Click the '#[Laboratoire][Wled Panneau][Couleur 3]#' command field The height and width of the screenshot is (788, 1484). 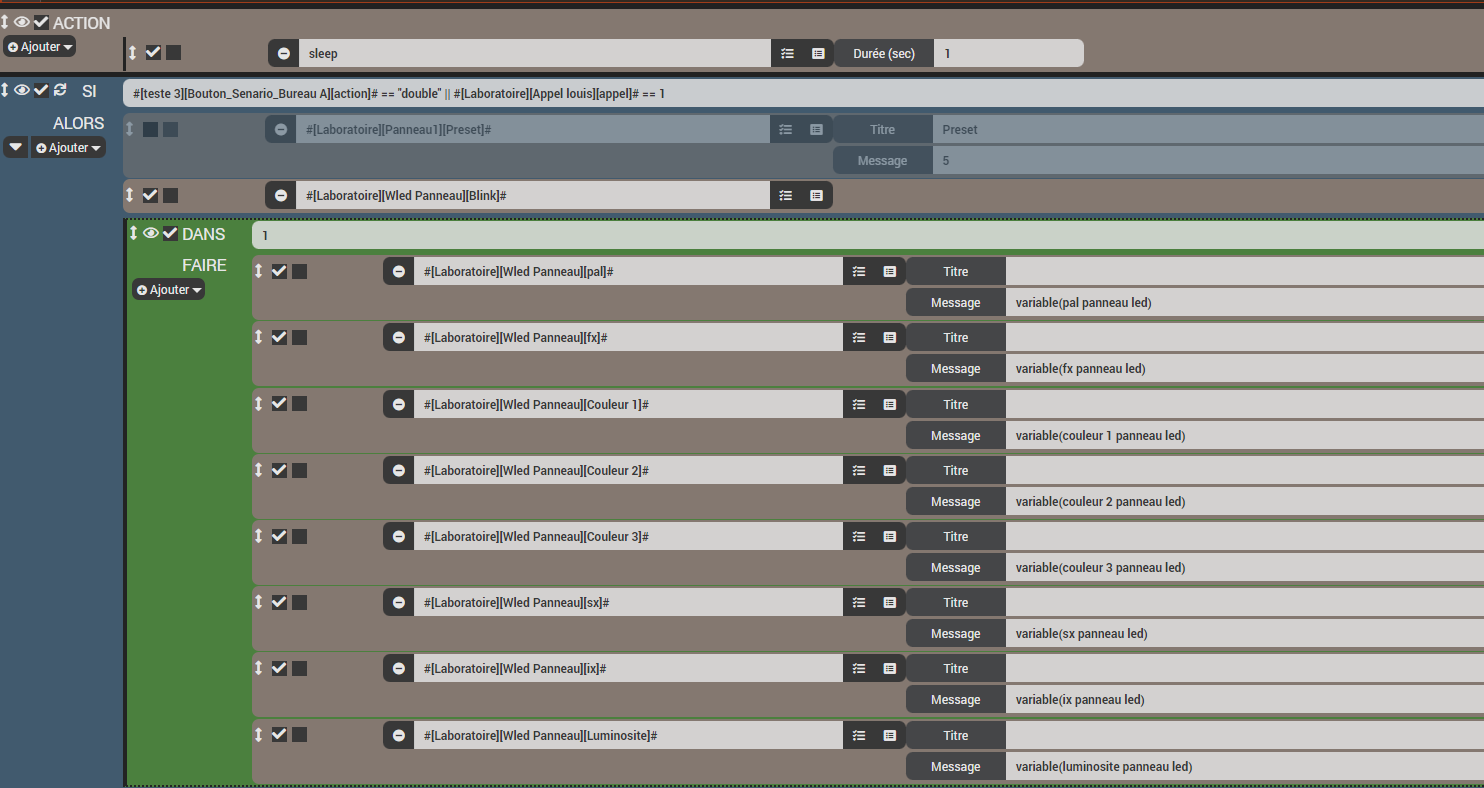click(x=628, y=537)
